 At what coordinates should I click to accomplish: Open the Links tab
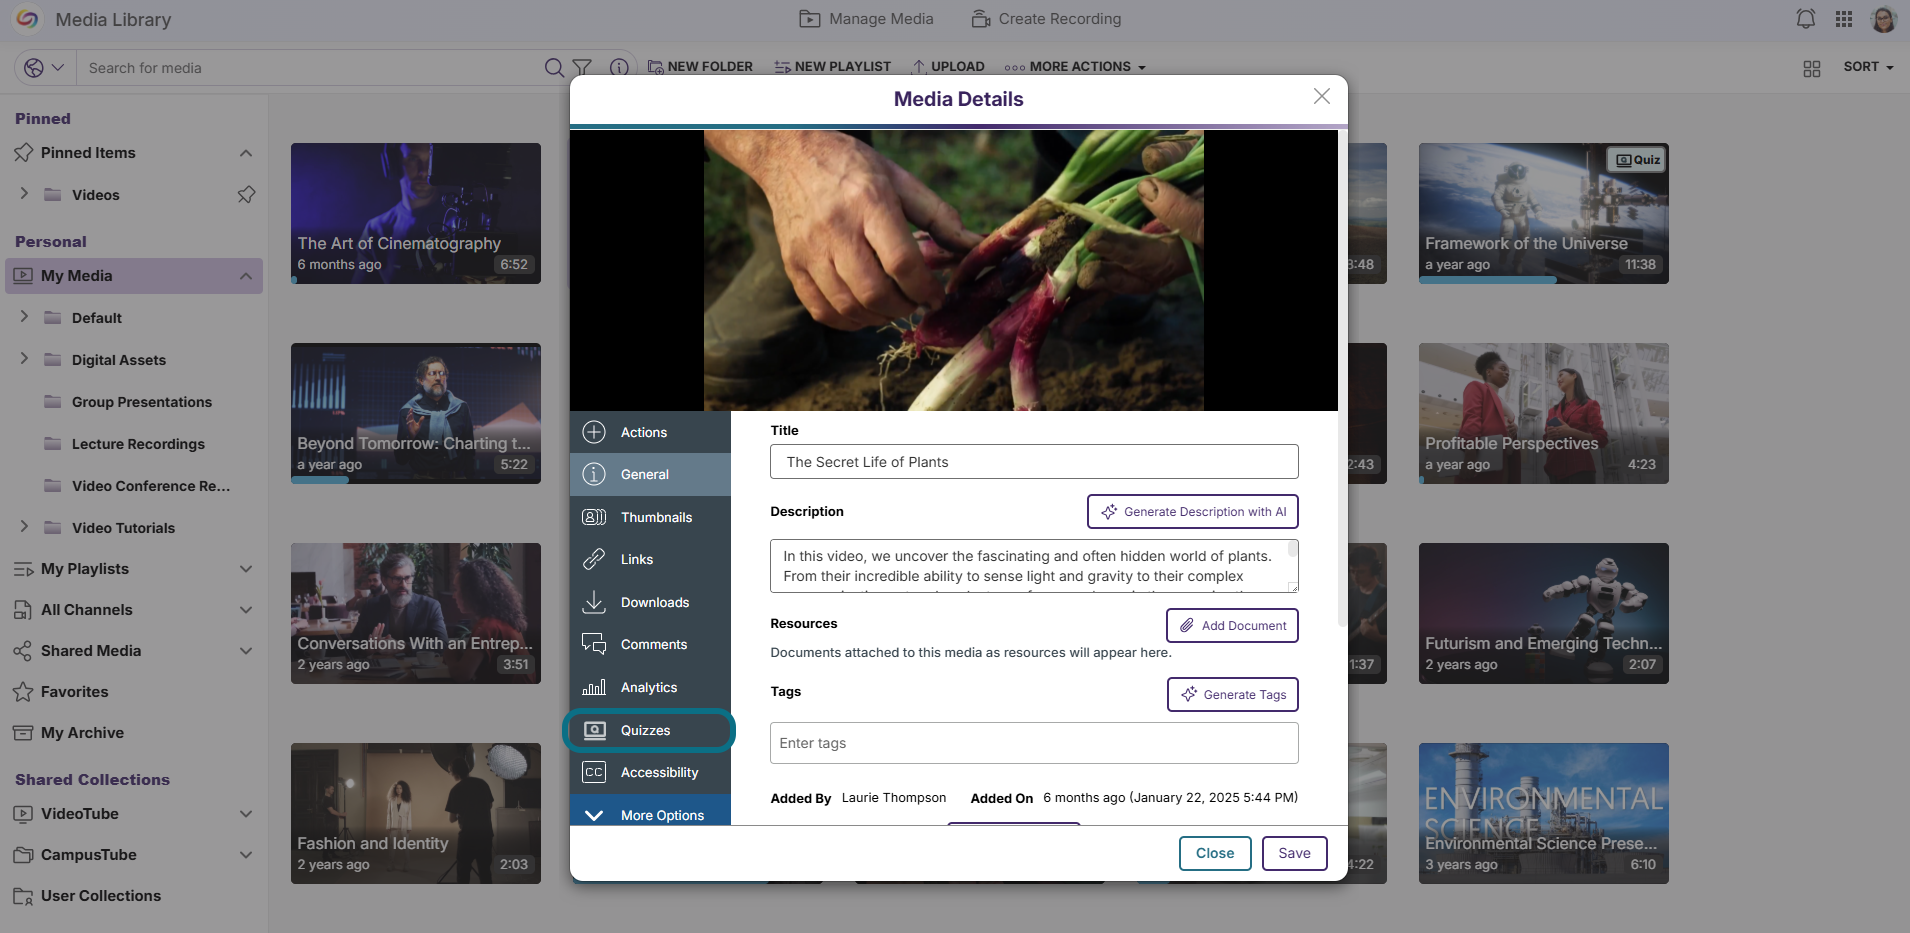click(x=650, y=559)
